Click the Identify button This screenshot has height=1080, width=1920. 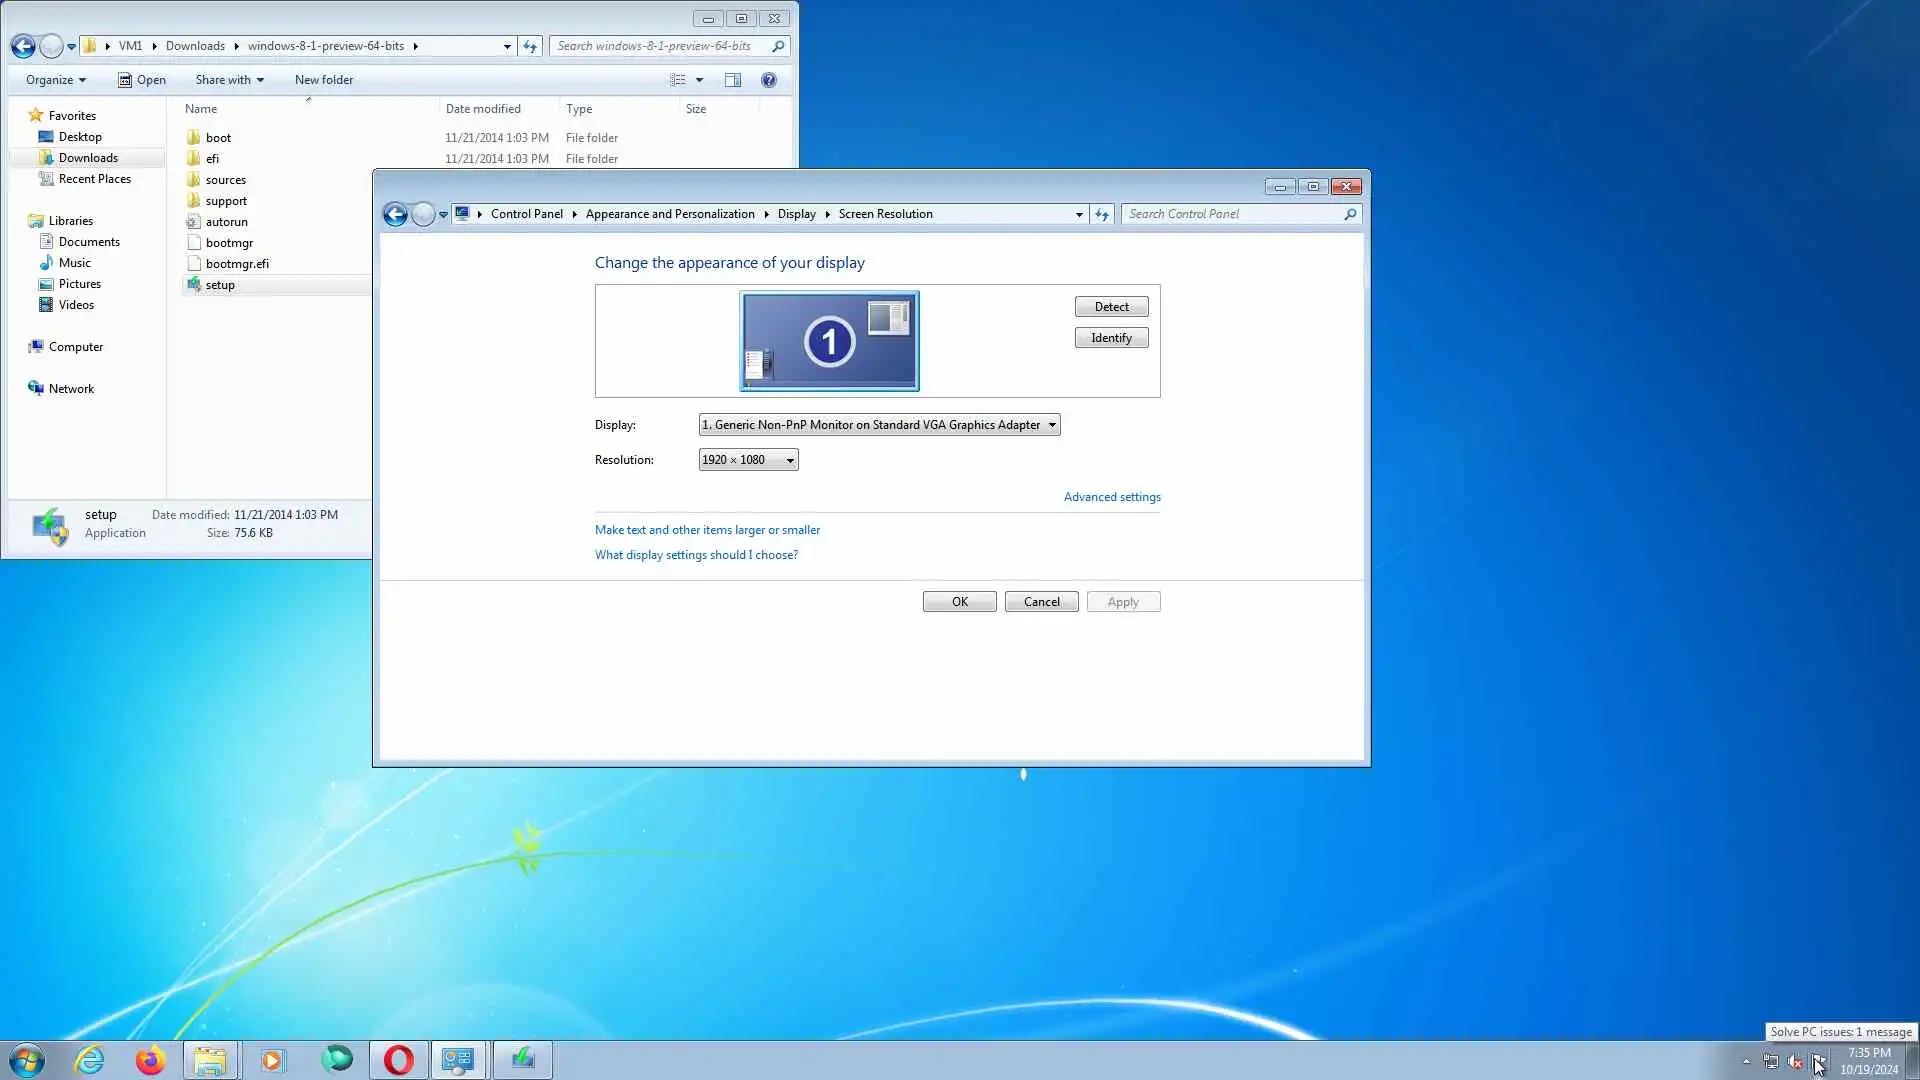coord(1111,338)
